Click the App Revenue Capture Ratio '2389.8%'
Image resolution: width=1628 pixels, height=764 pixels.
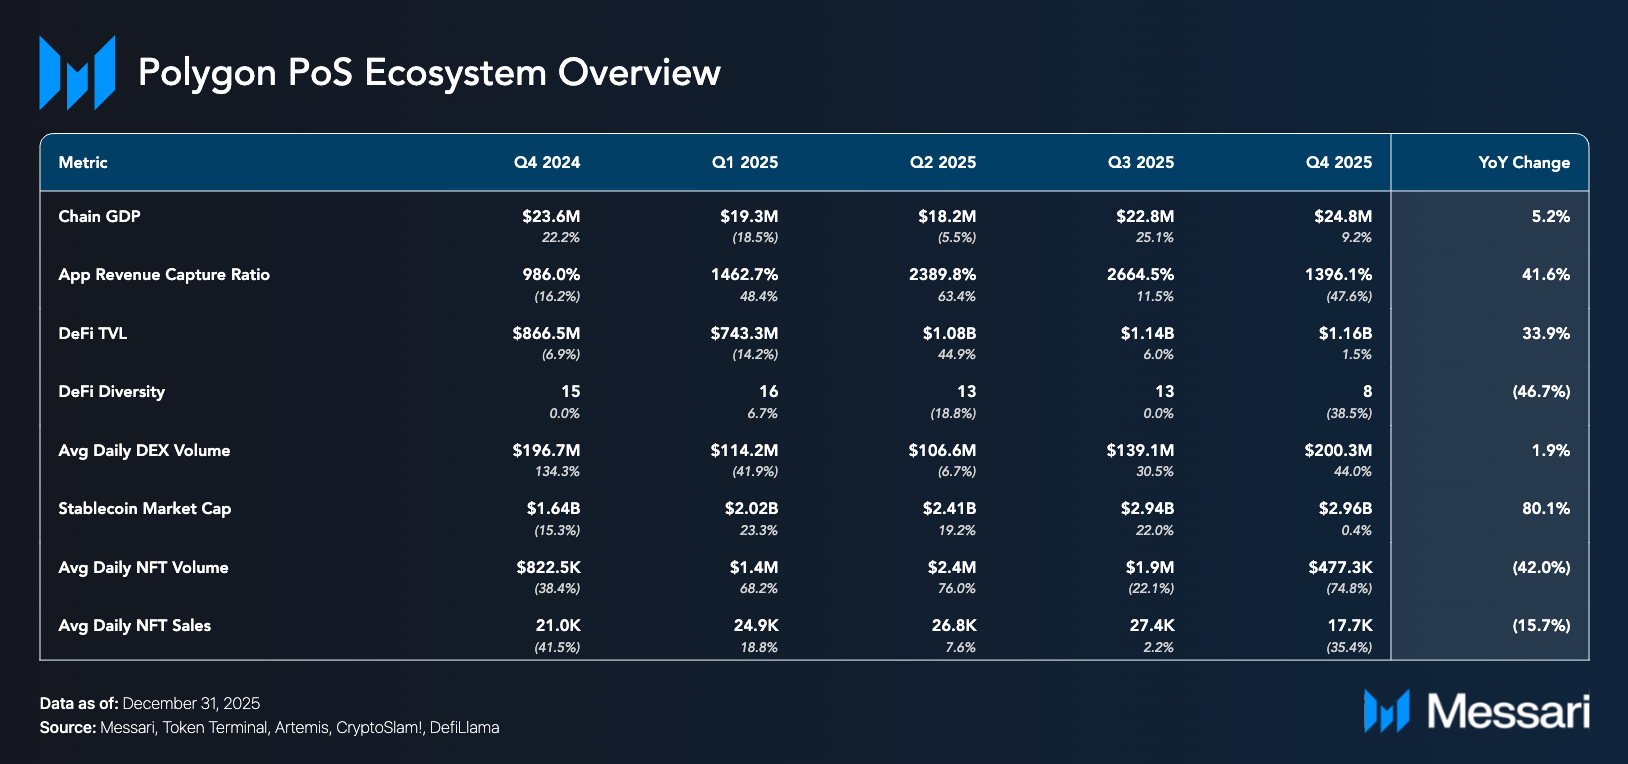coord(942,274)
